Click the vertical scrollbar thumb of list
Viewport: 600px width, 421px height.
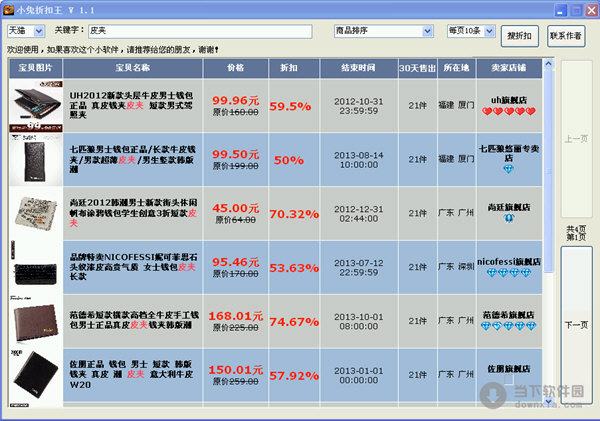point(548,170)
